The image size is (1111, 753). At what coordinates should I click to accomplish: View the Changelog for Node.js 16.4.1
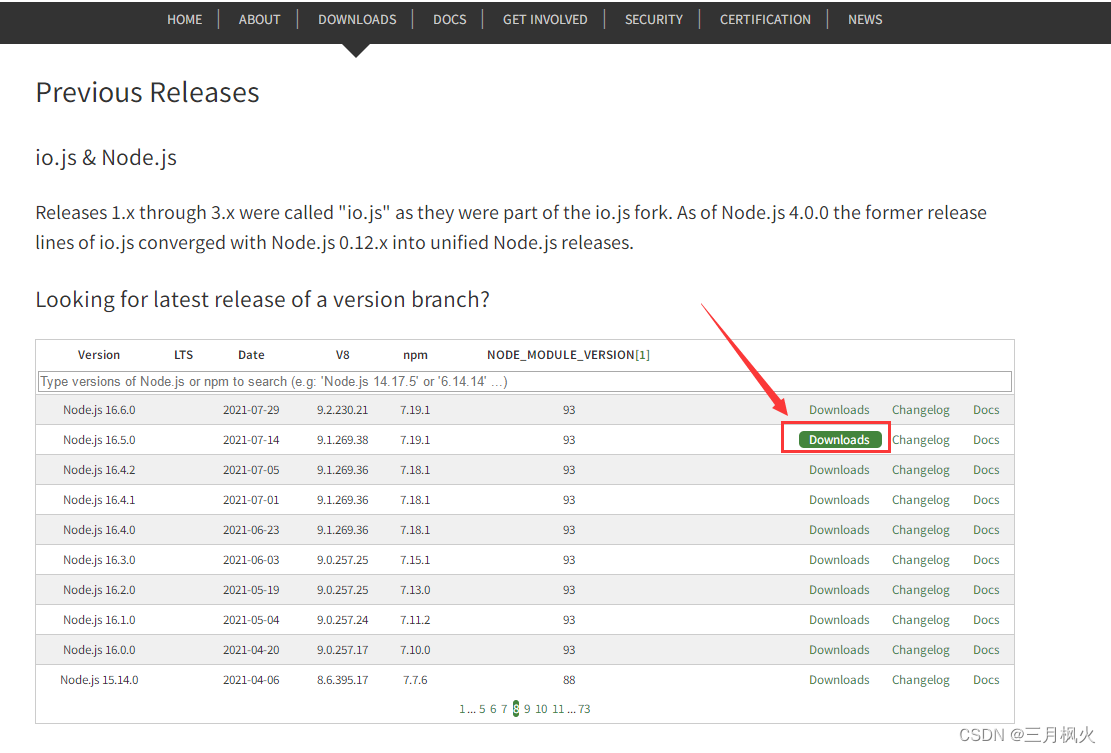tap(920, 500)
